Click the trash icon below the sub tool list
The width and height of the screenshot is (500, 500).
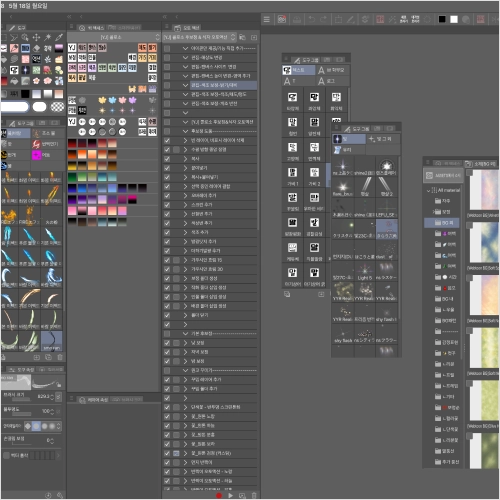click(60, 357)
